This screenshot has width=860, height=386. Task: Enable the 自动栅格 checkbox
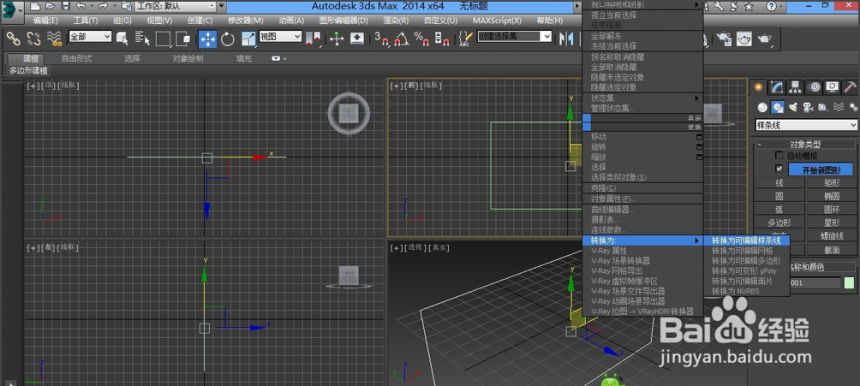[779, 156]
